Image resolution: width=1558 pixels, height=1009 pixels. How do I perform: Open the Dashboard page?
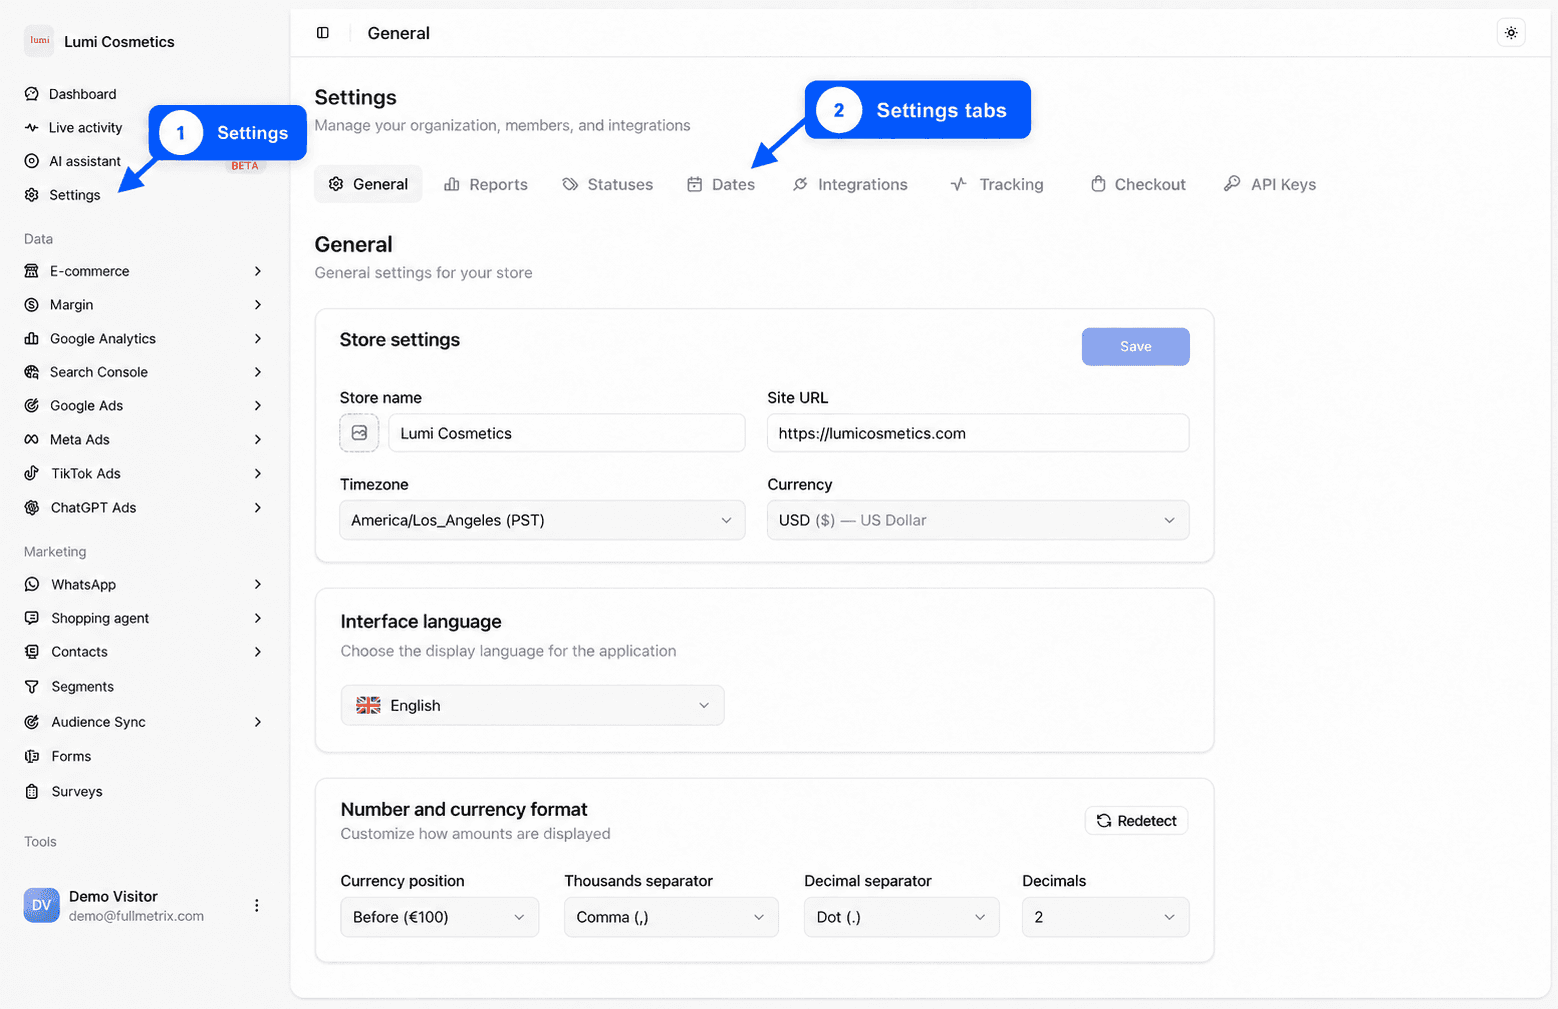[x=83, y=94]
